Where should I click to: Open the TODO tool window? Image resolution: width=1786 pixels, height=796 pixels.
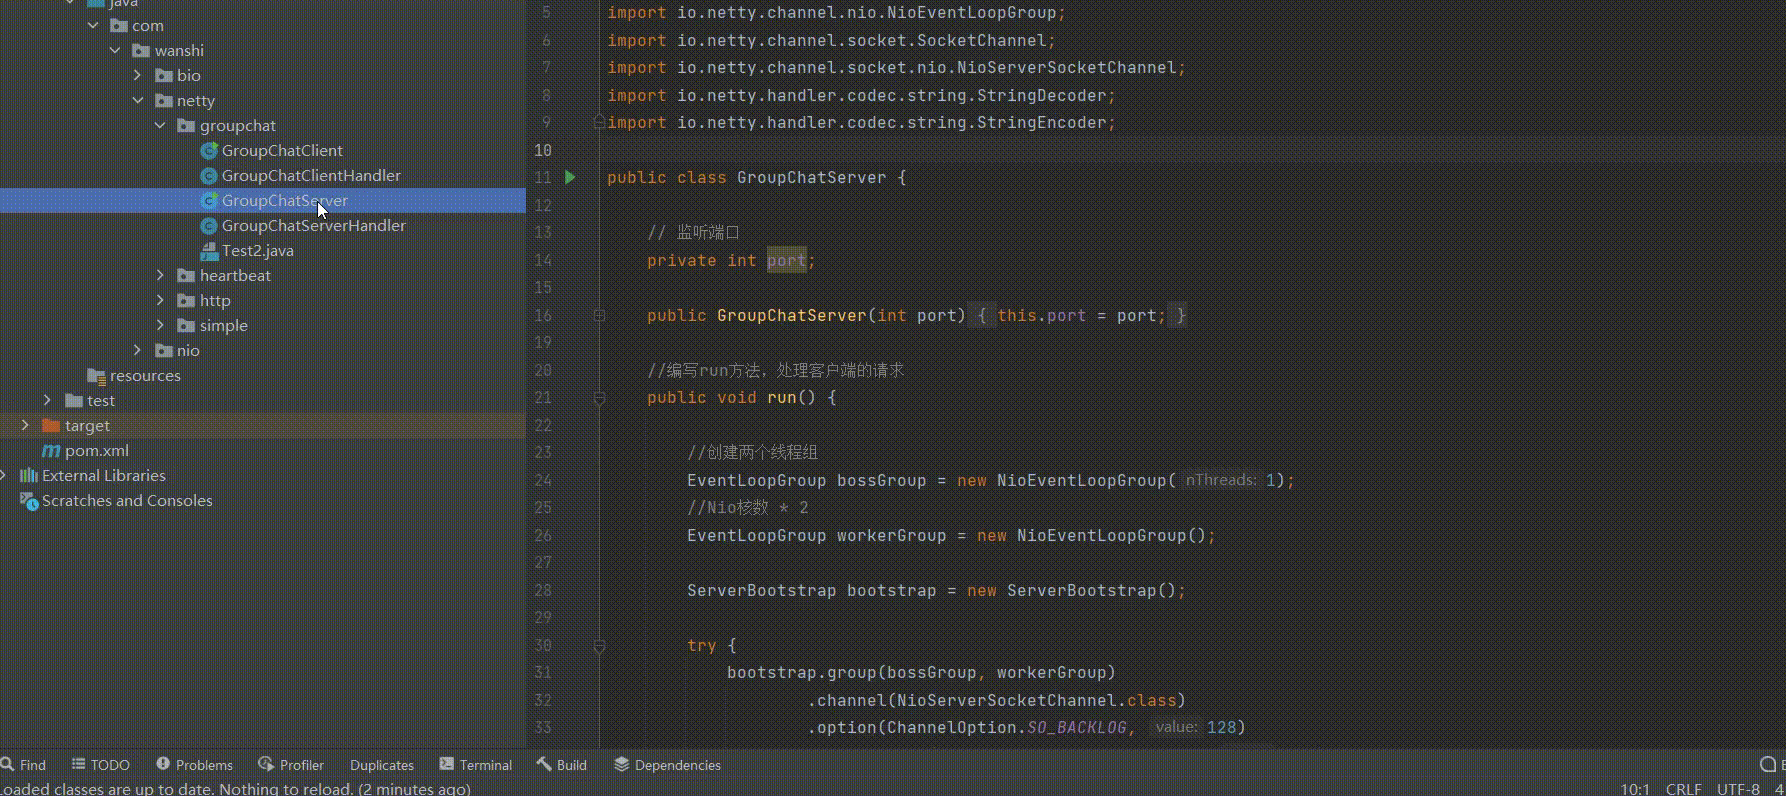101,765
